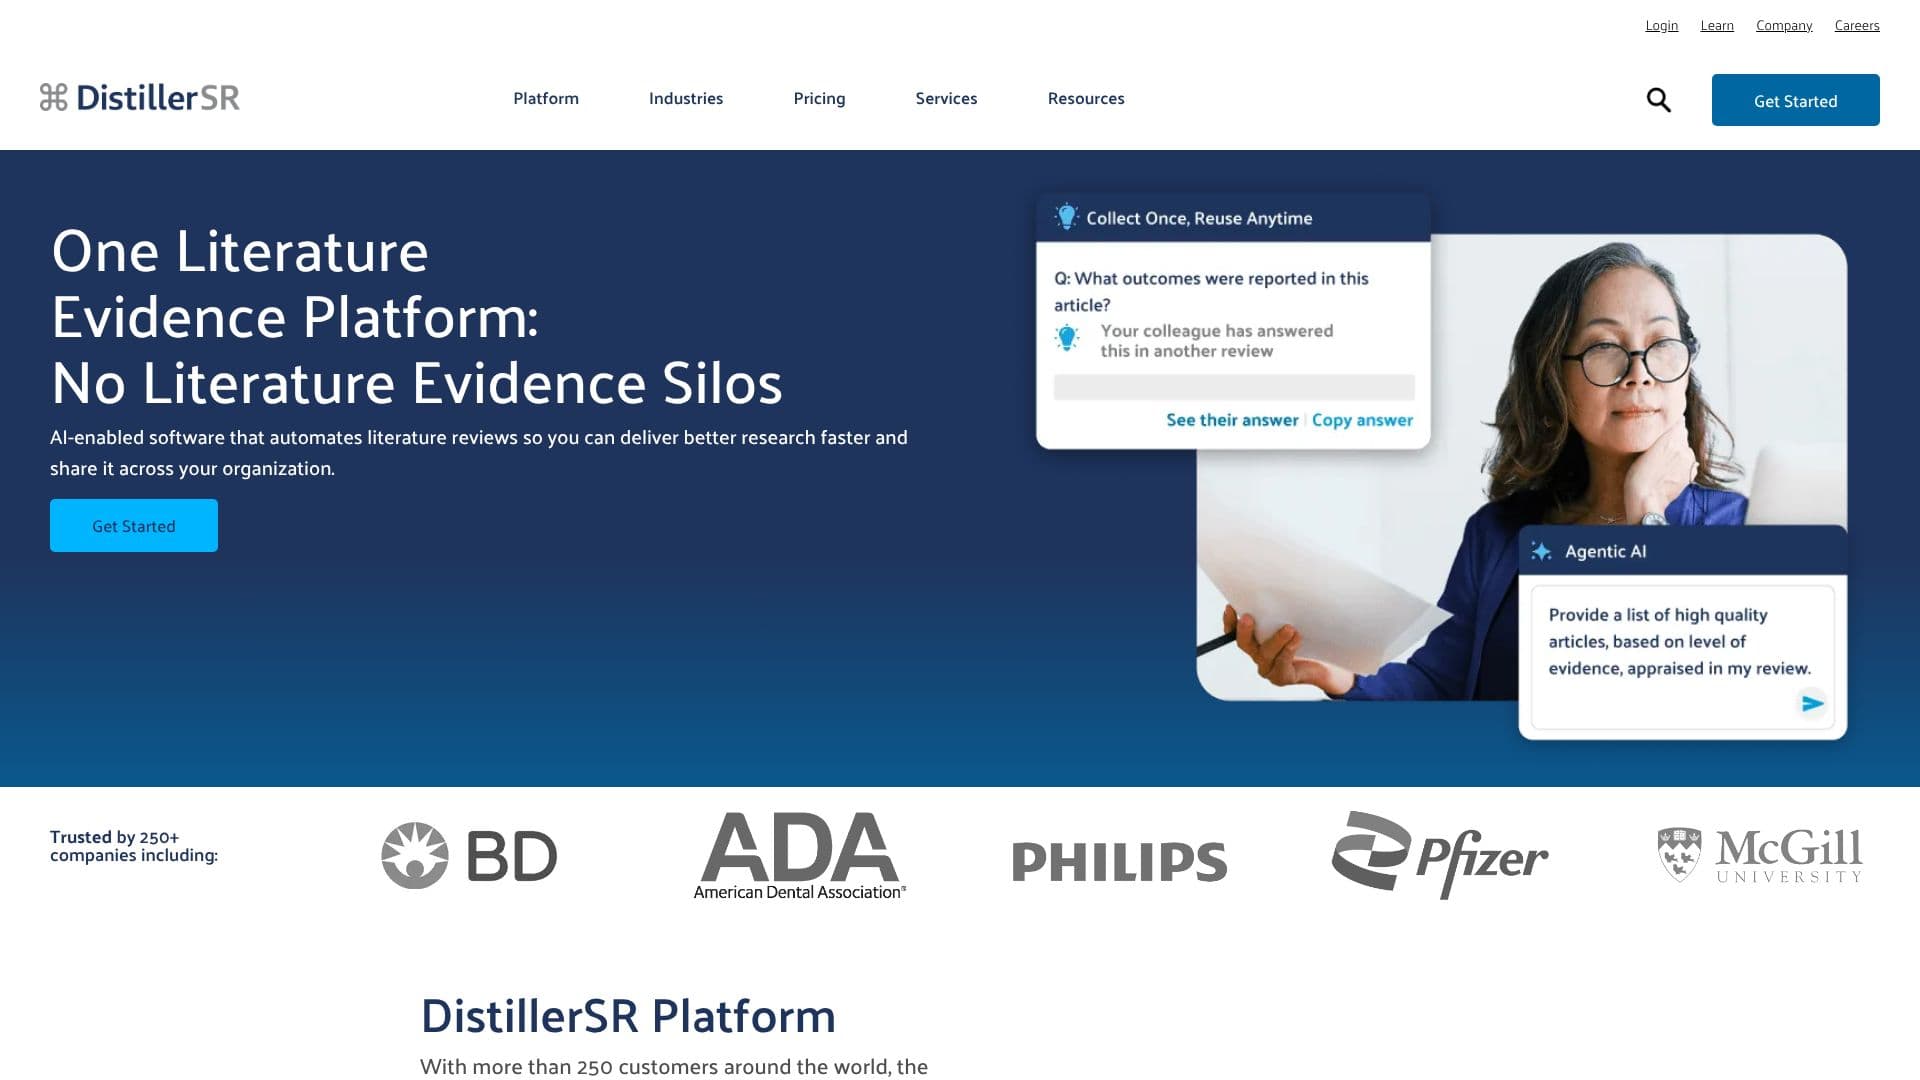Click hero Get Started button below tagline
This screenshot has height=1080, width=1920.
(134, 525)
